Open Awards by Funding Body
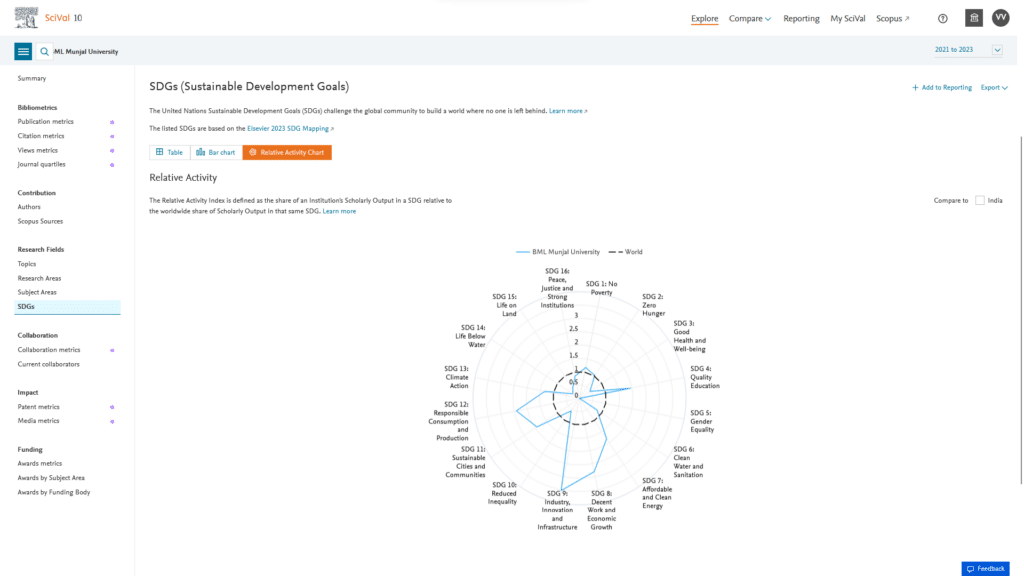The width and height of the screenshot is (1024, 576). 54,492
